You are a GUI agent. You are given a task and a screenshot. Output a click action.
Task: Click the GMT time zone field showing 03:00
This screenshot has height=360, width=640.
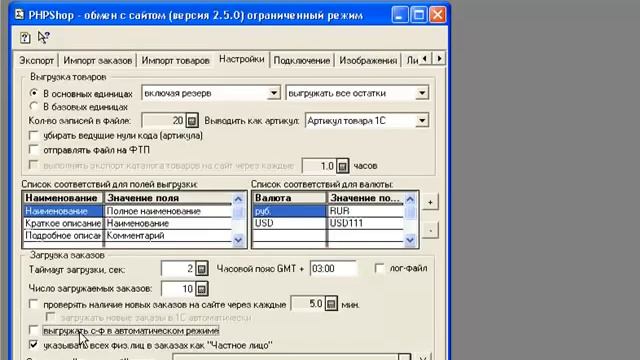pyautogui.click(x=333, y=269)
